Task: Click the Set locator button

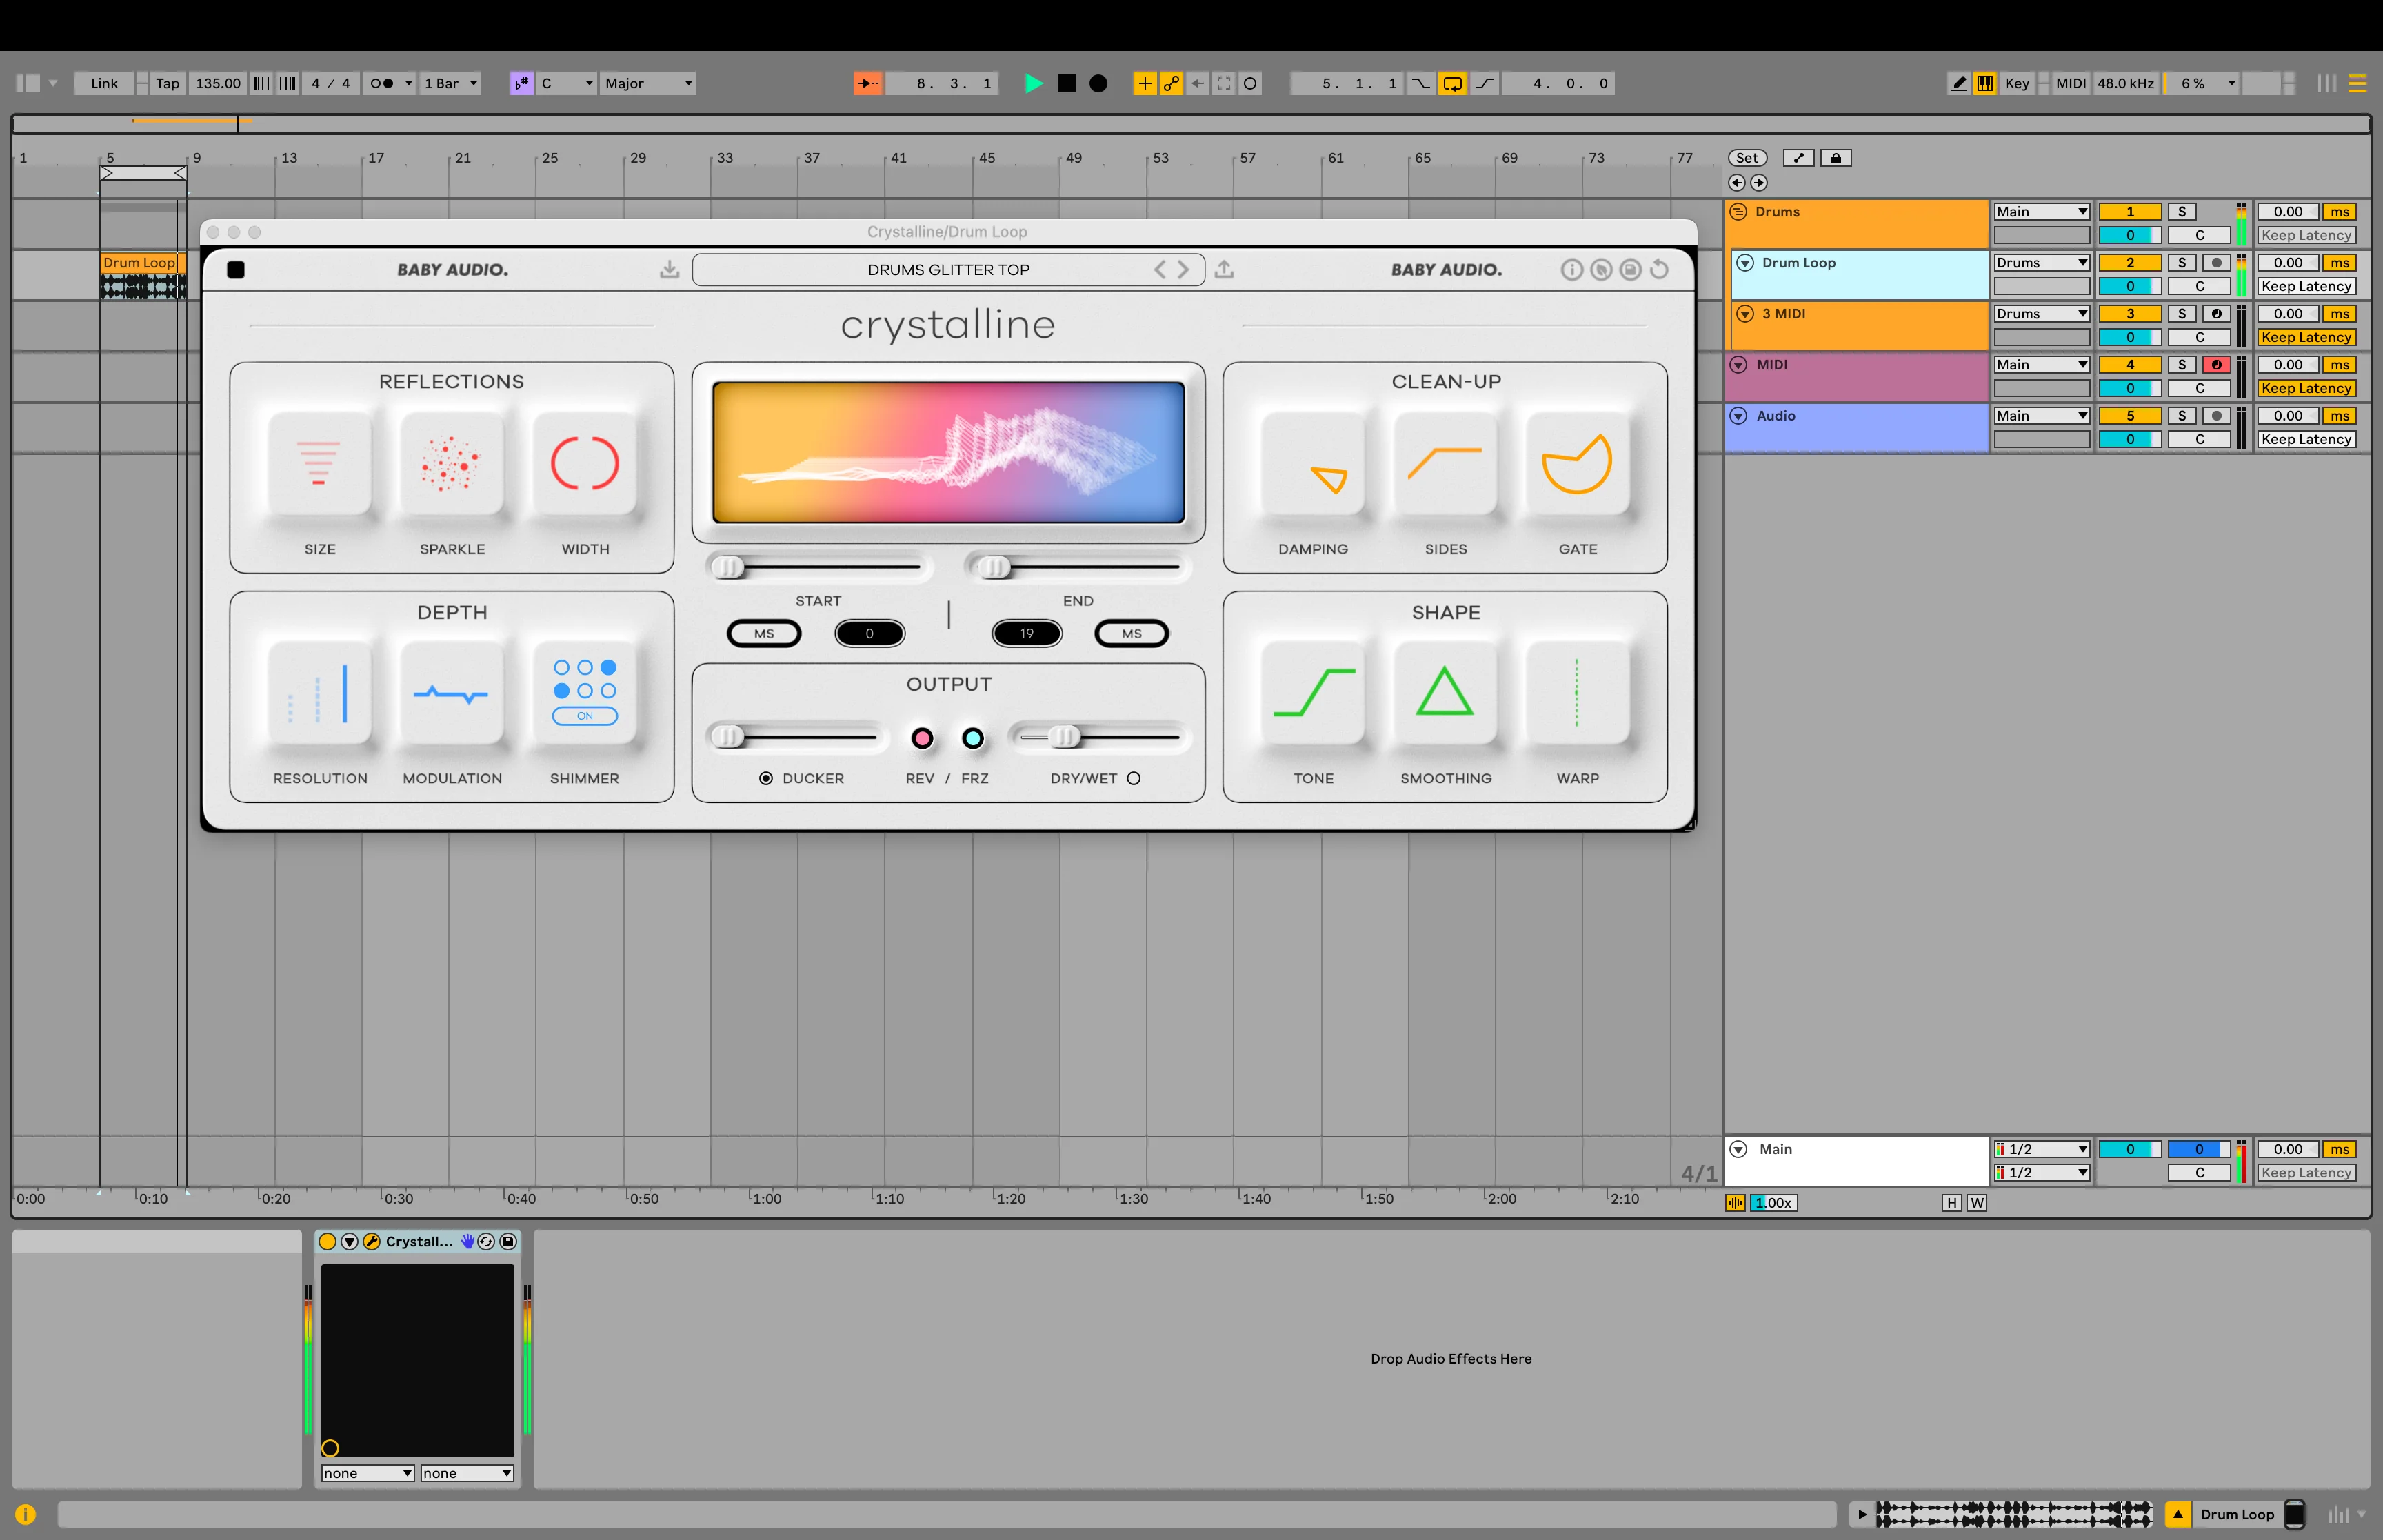Action: 1747,158
